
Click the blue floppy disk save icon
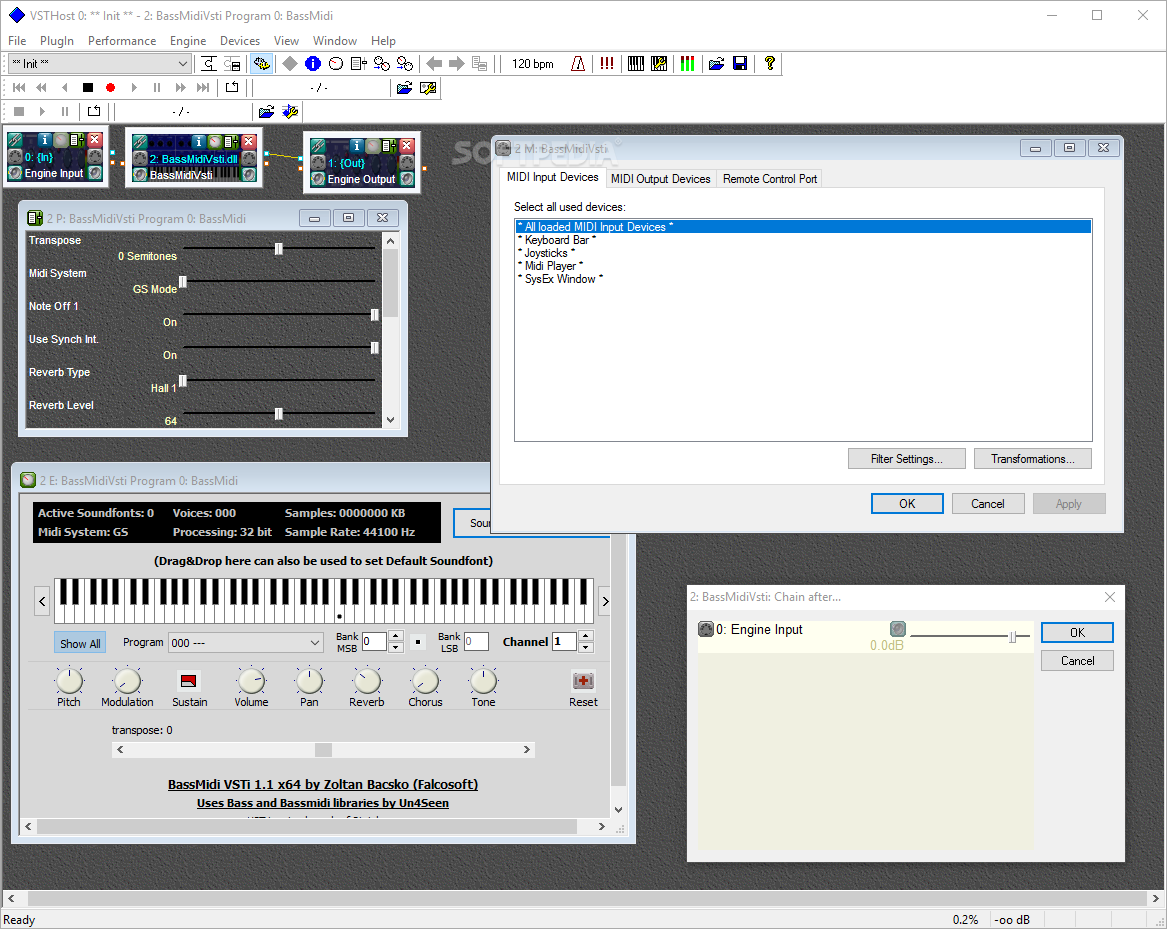tap(740, 64)
